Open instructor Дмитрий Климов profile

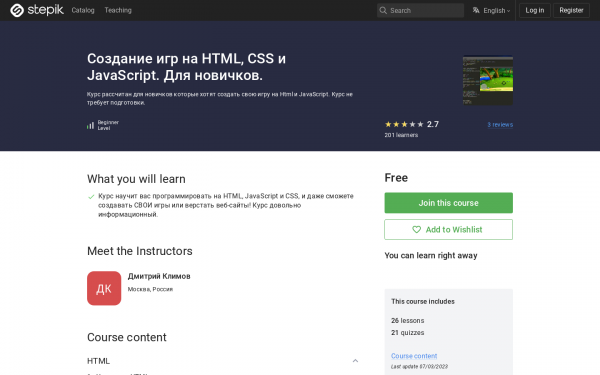point(159,276)
